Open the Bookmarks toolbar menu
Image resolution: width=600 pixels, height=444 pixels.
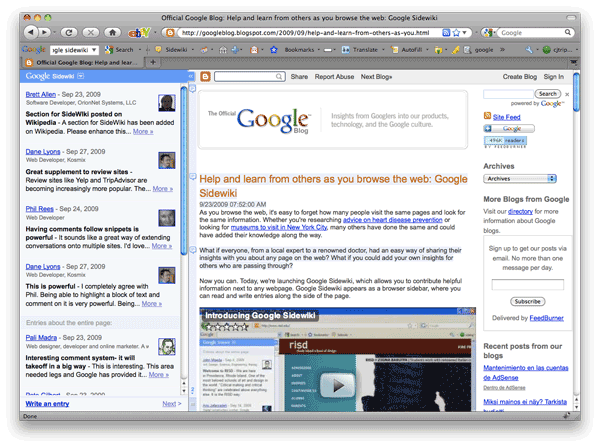(302, 50)
